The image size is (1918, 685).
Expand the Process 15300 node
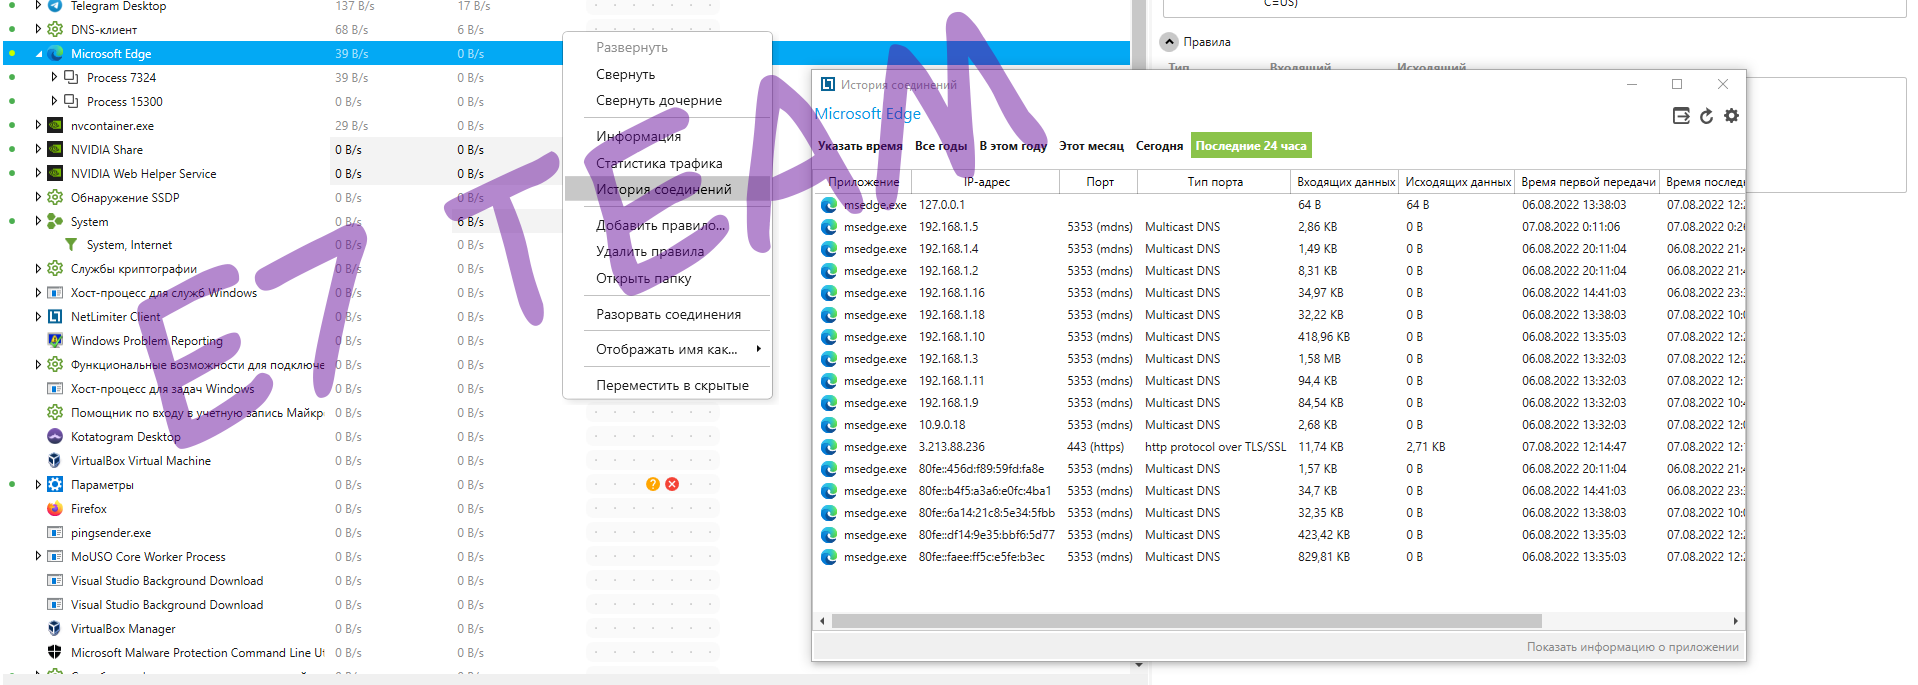pyautogui.click(x=54, y=101)
